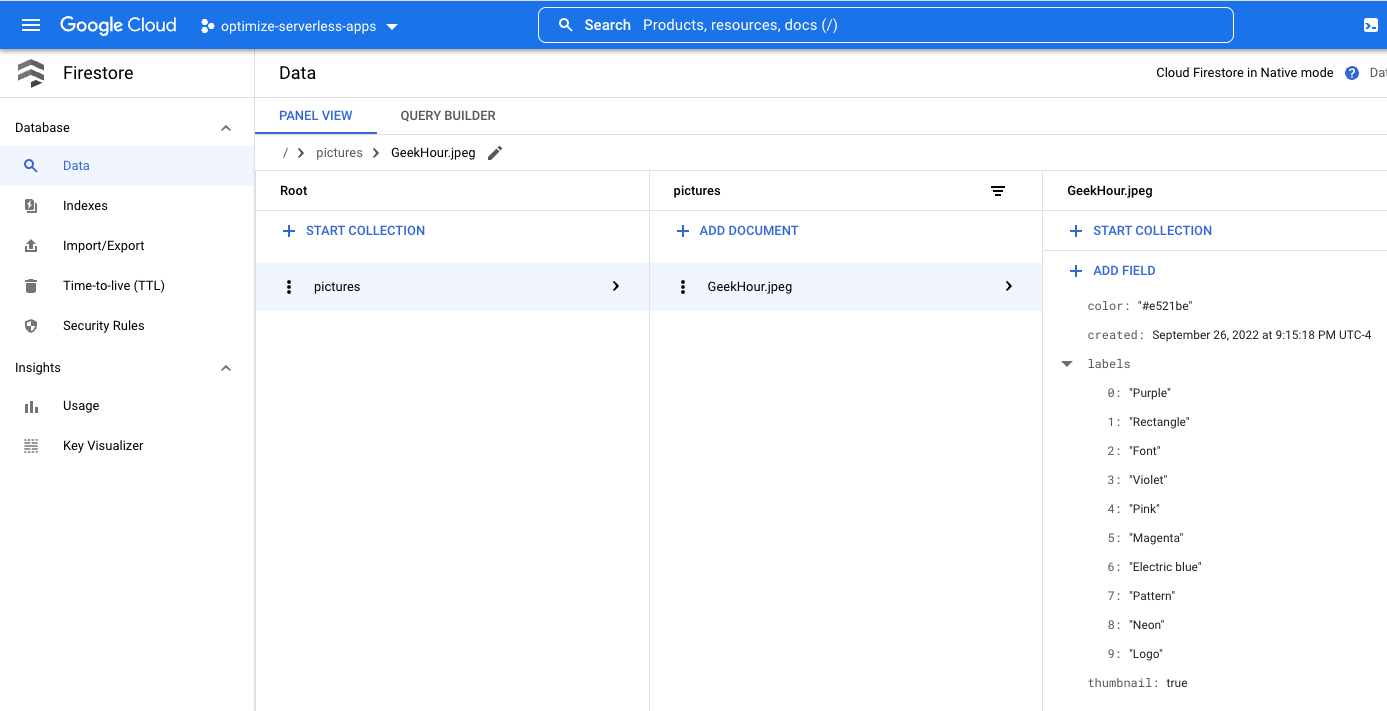Click the help icon next to Native mode

(1352, 73)
